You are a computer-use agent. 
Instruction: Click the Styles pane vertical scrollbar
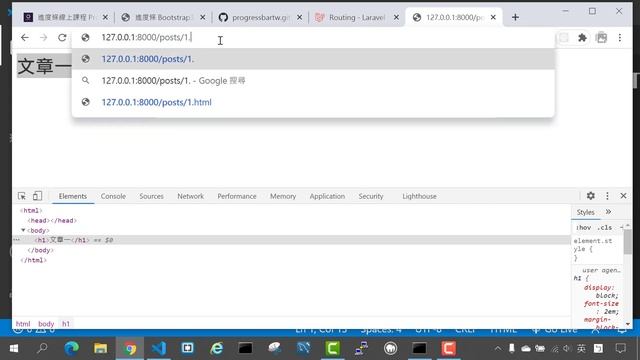pyautogui.click(x=628, y=242)
